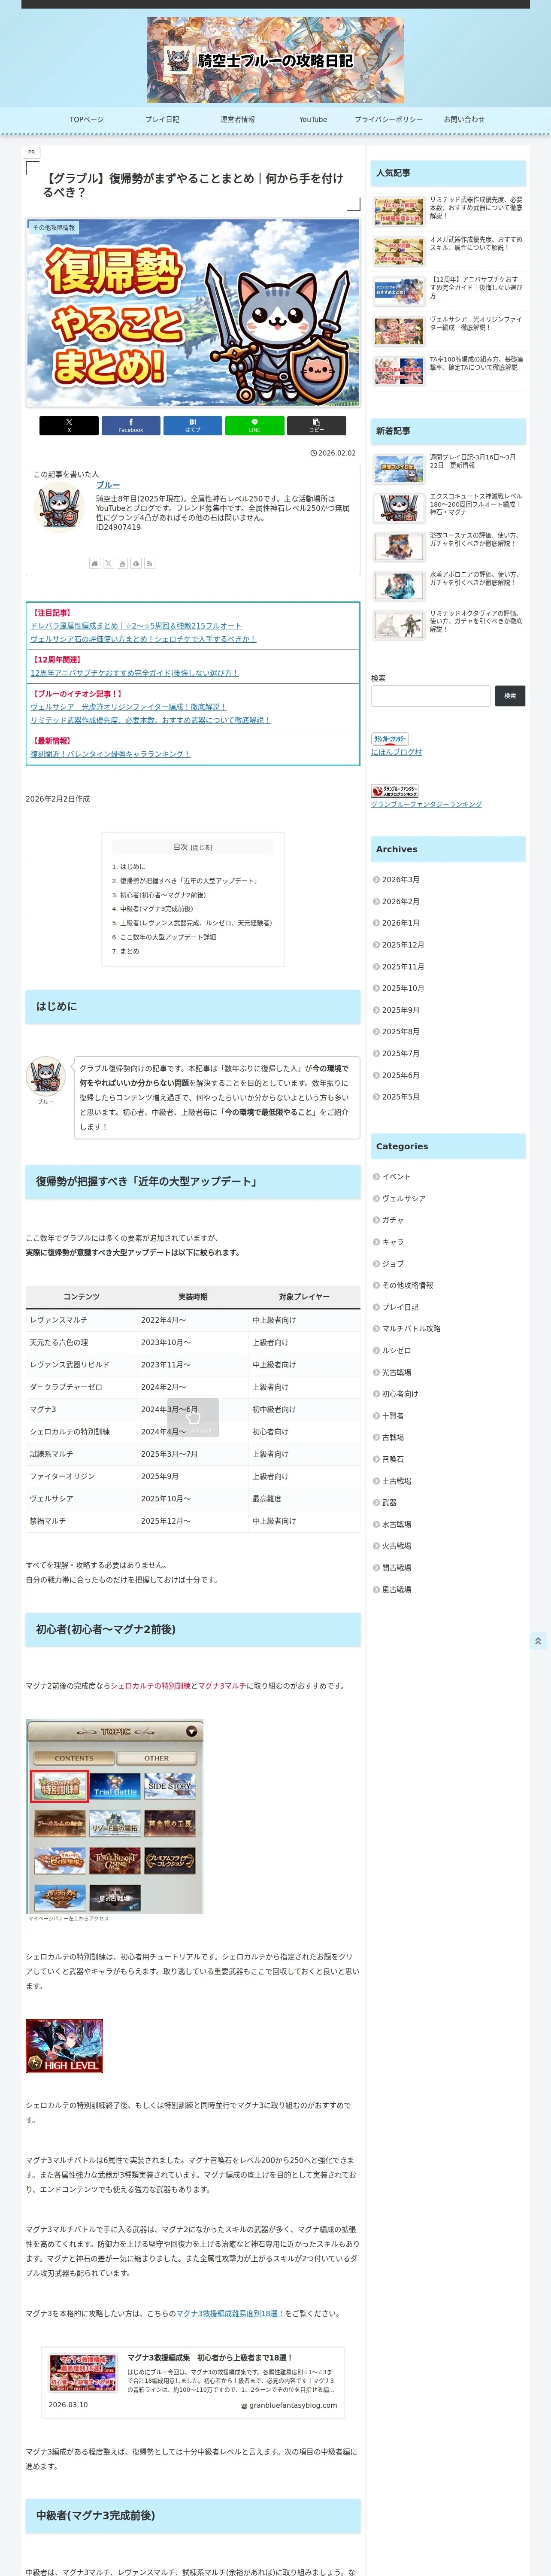Image resolution: width=551 pixels, height=2576 pixels.
Task: Click the にほんブログ村 グランブルーファンタジー banner
Action: click(390, 739)
